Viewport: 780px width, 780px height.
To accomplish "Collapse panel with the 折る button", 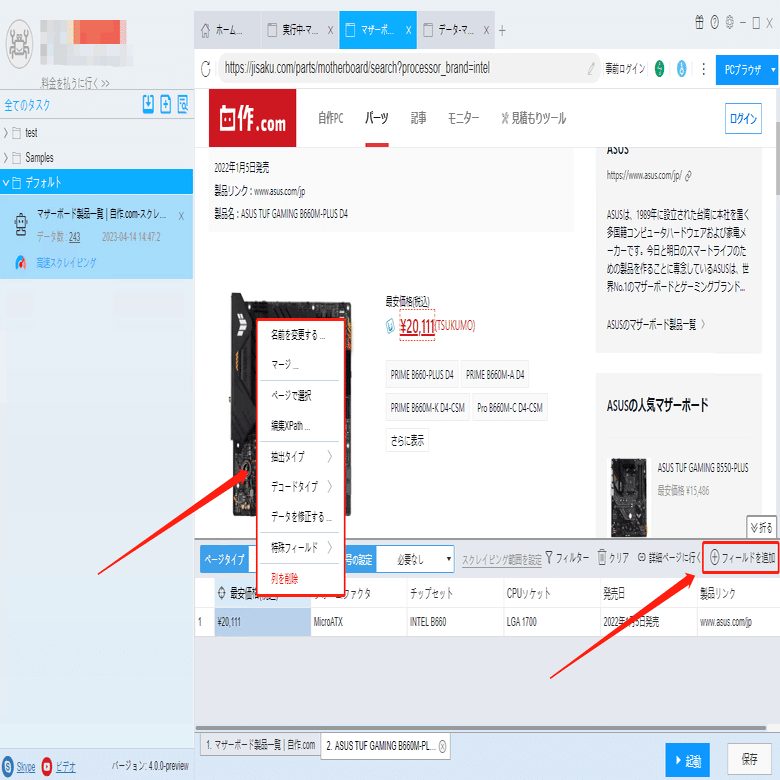I will pos(762,527).
